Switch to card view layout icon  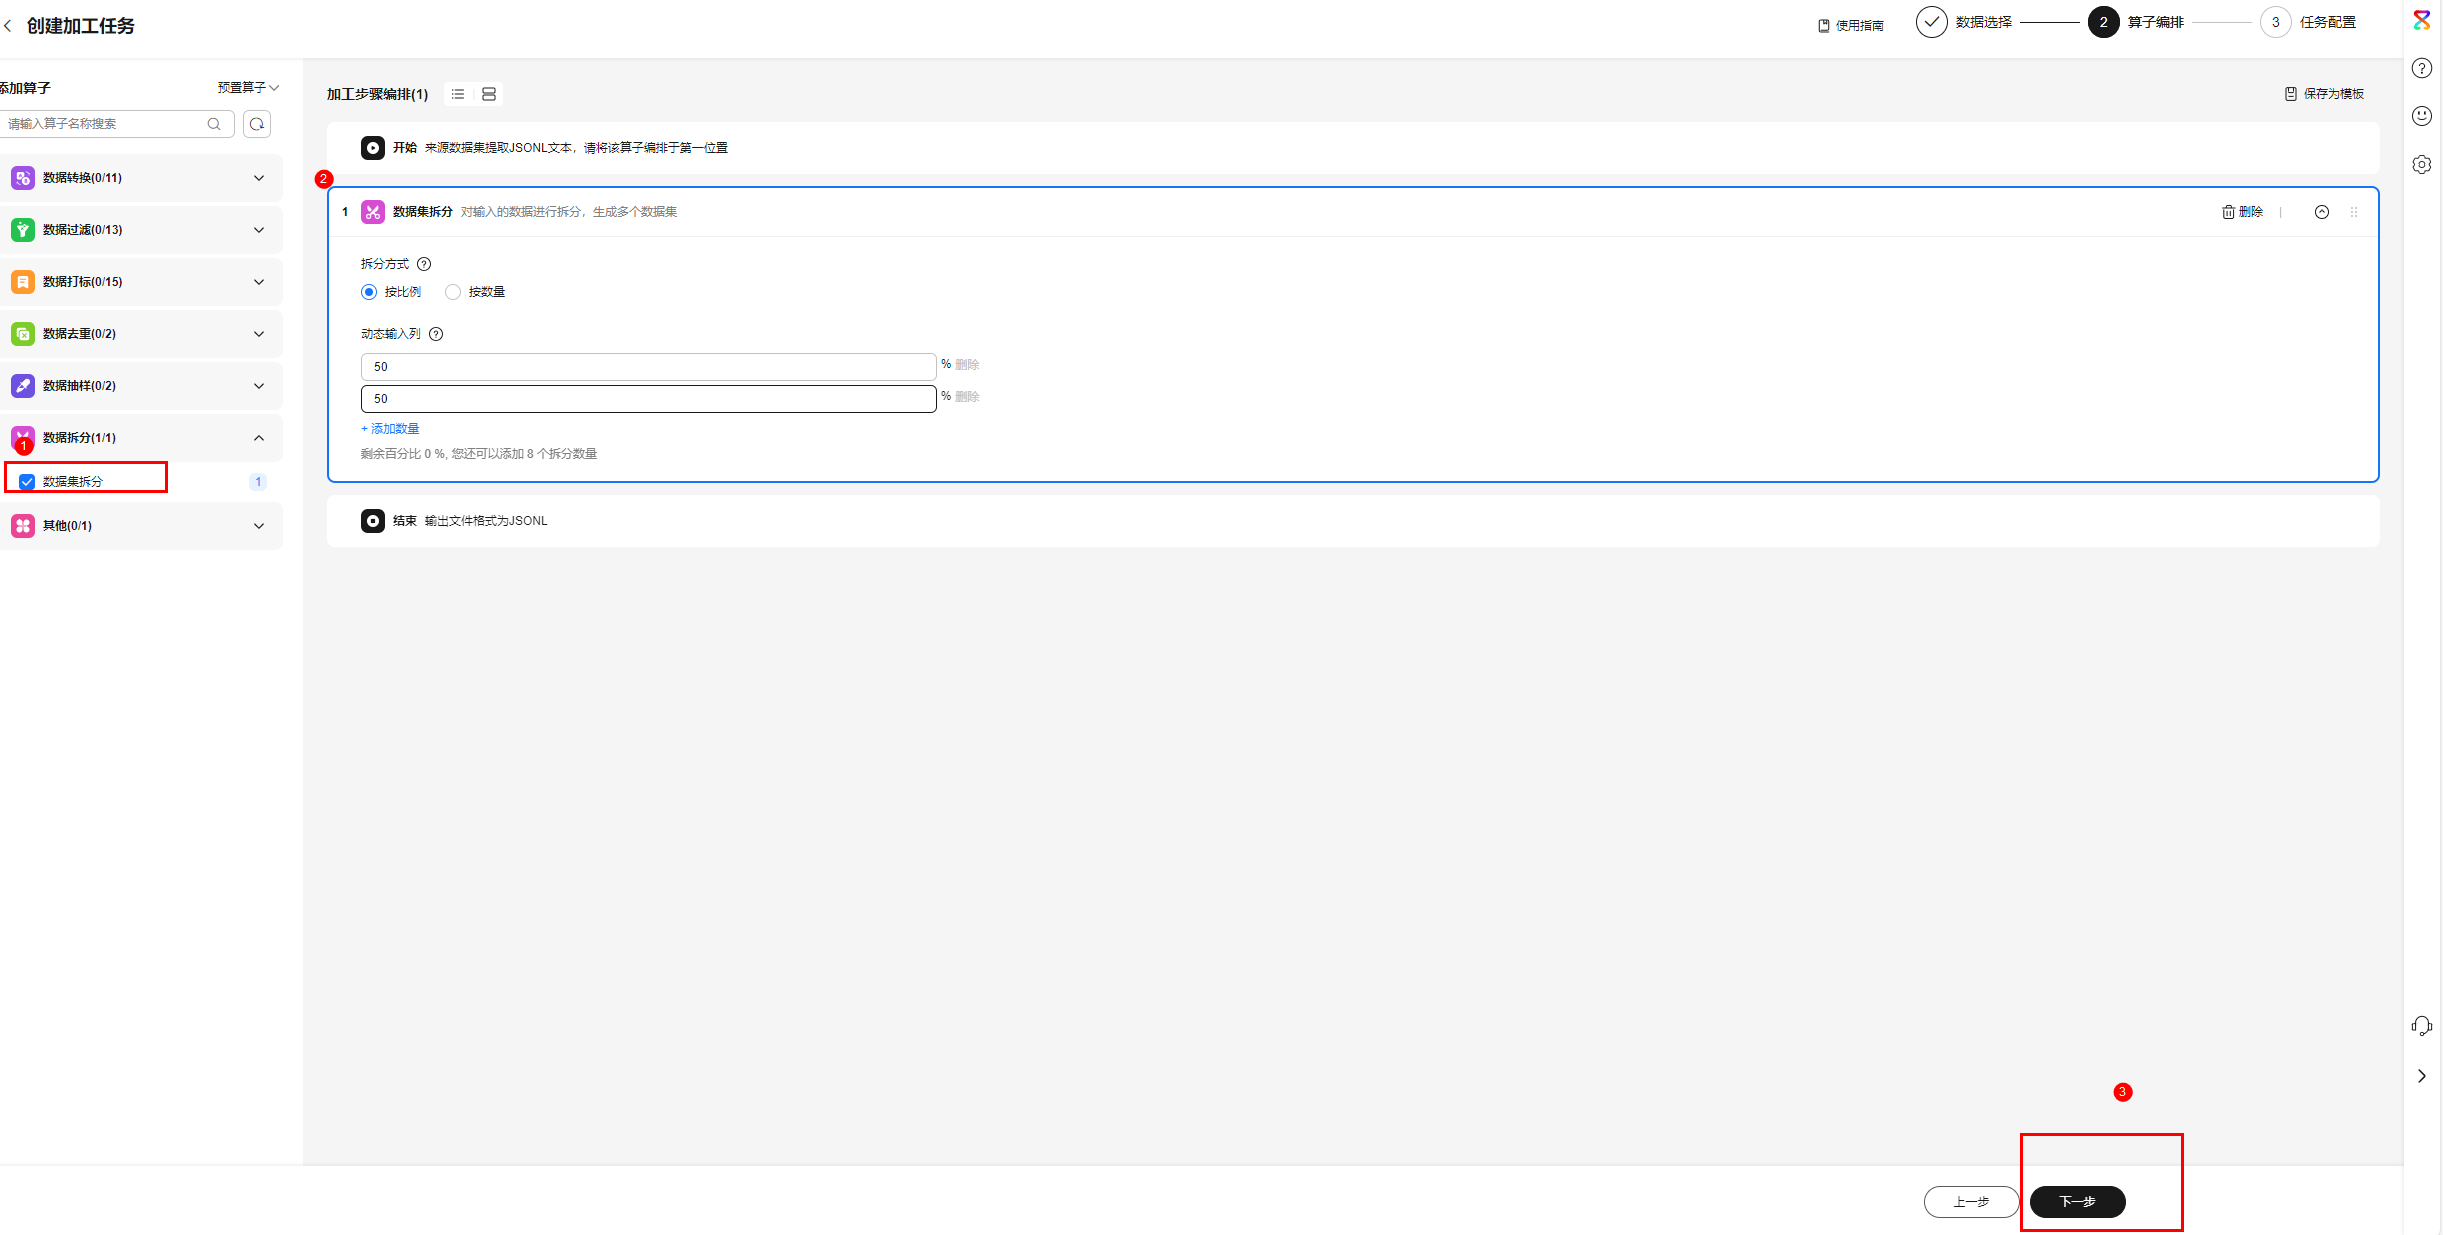489,94
